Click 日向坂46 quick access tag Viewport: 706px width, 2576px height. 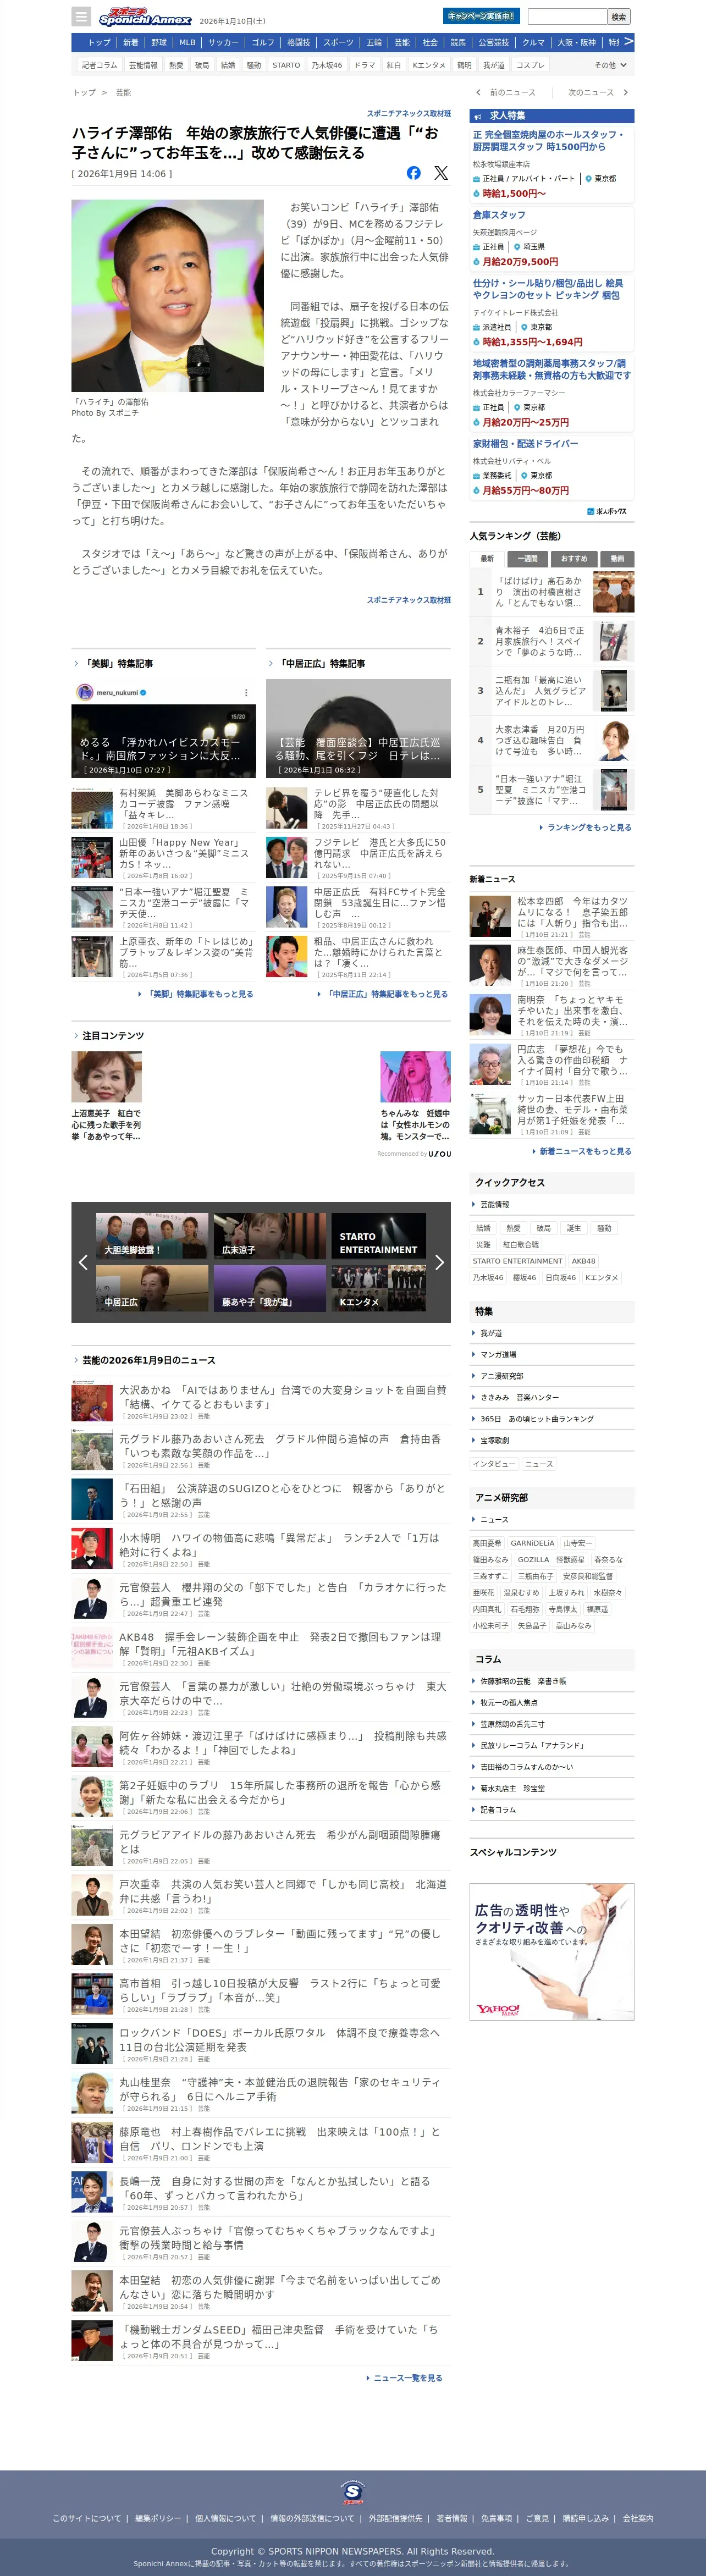tap(561, 1278)
